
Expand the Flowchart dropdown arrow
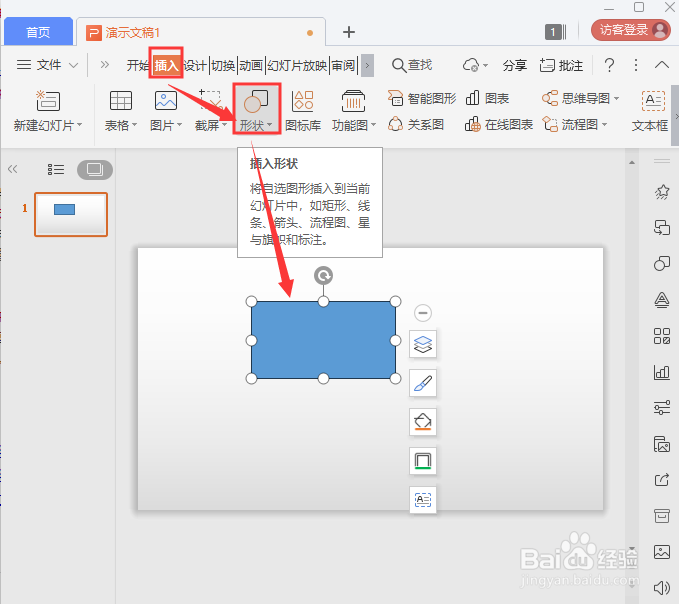[605, 125]
